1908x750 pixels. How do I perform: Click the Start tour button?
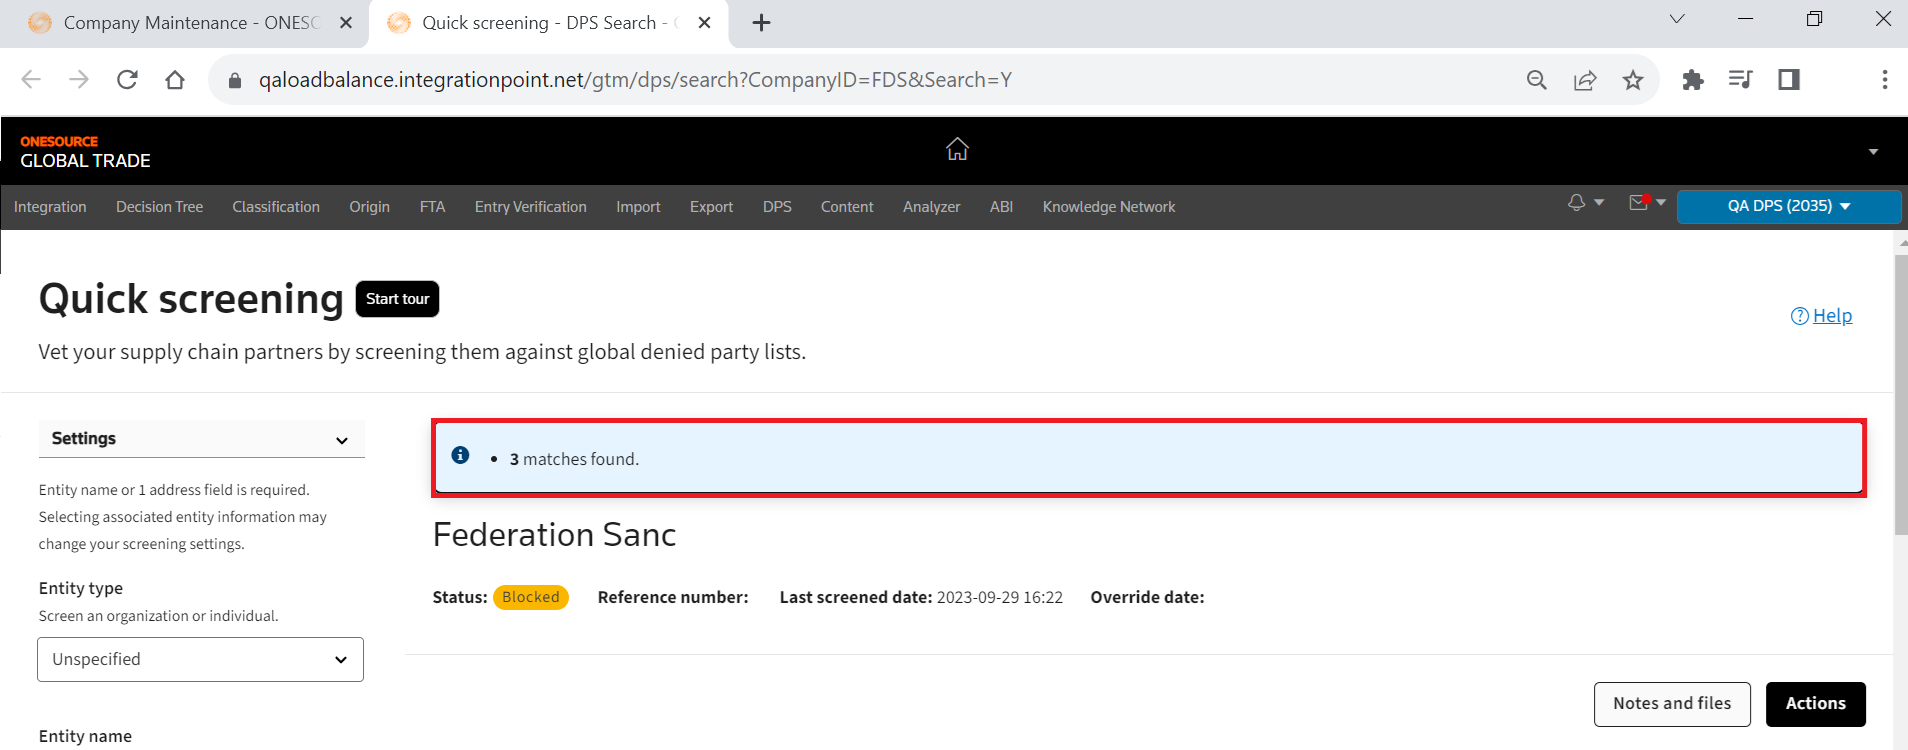(397, 299)
